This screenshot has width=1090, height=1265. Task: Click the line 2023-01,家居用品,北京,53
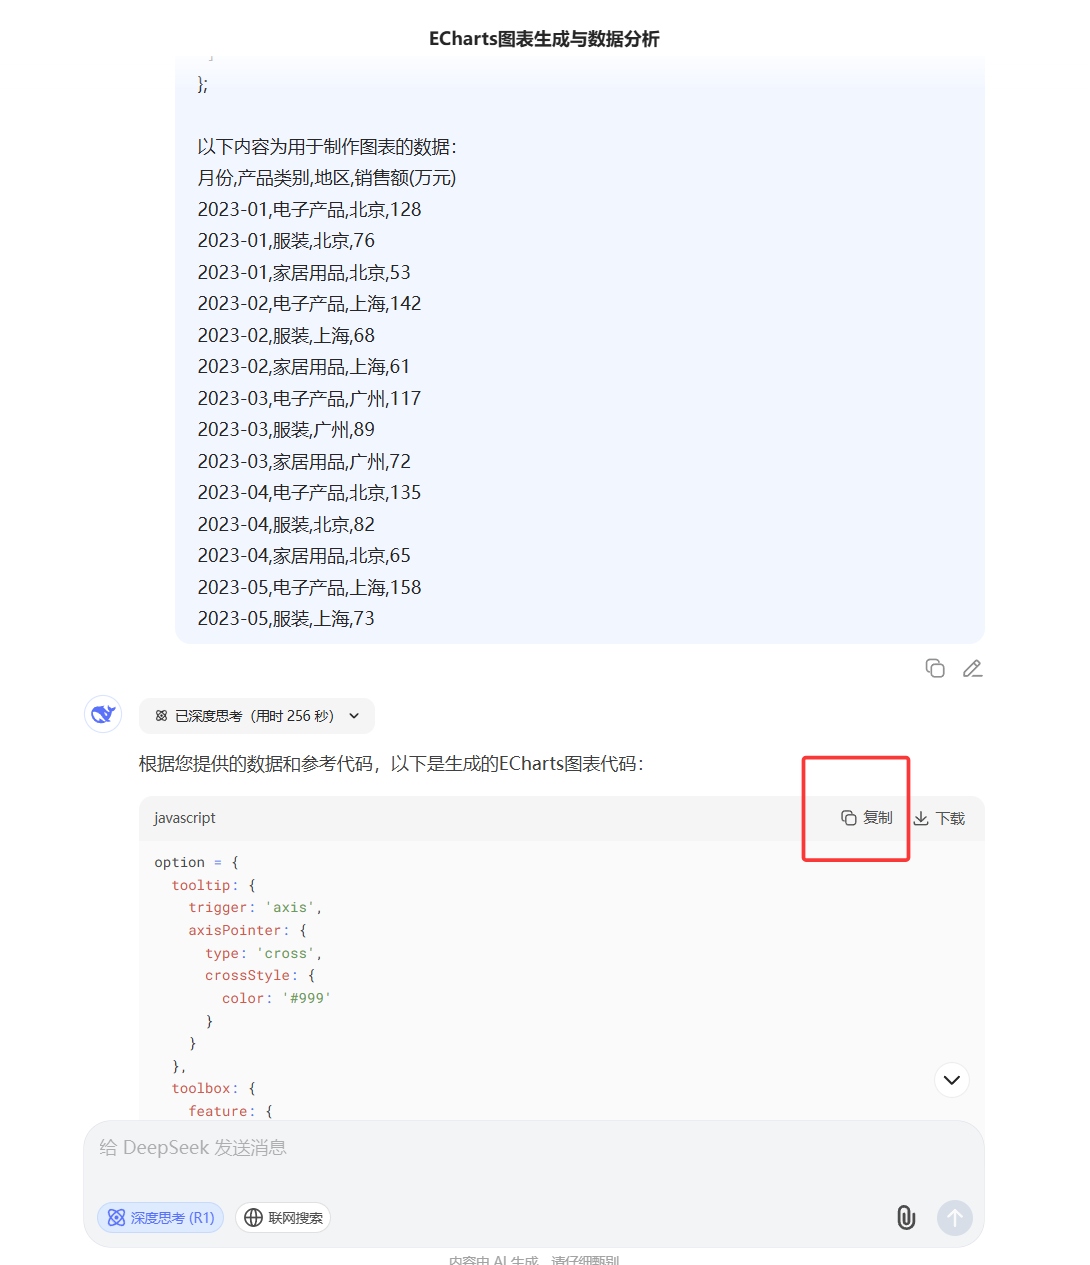point(304,272)
